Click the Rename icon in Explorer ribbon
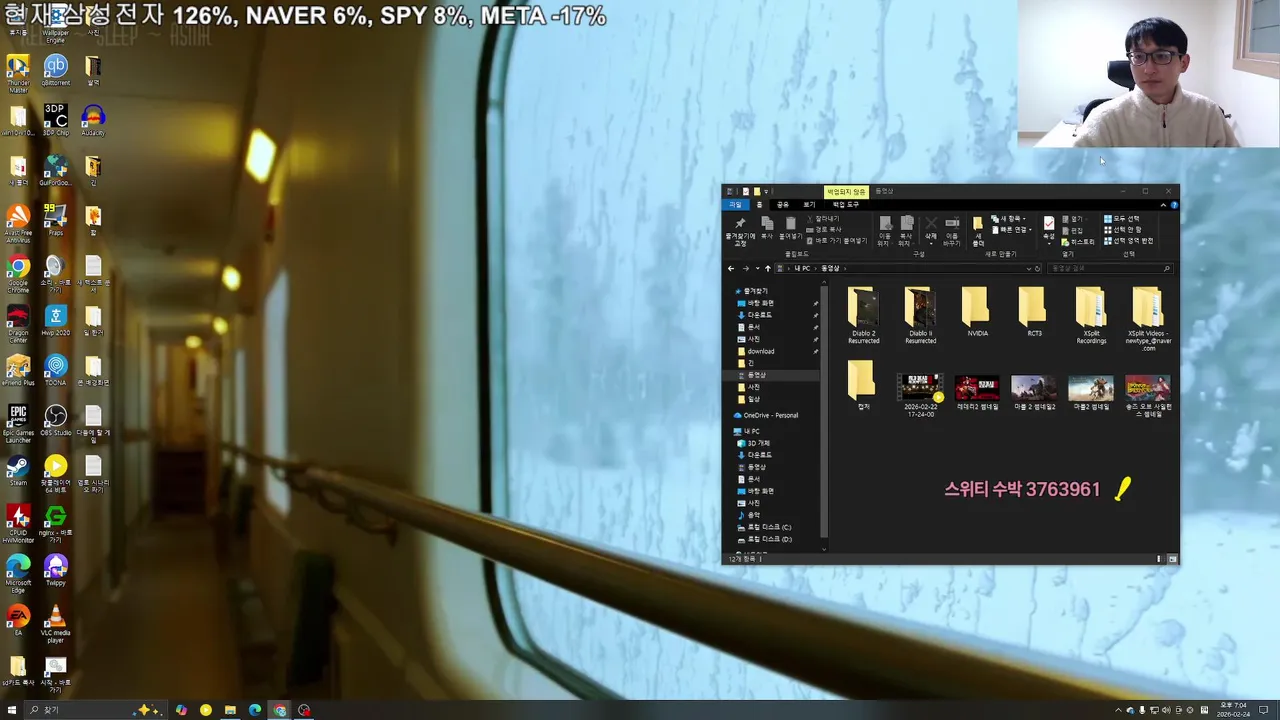The width and height of the screenshot is (1280, 720). pos(952,231)
